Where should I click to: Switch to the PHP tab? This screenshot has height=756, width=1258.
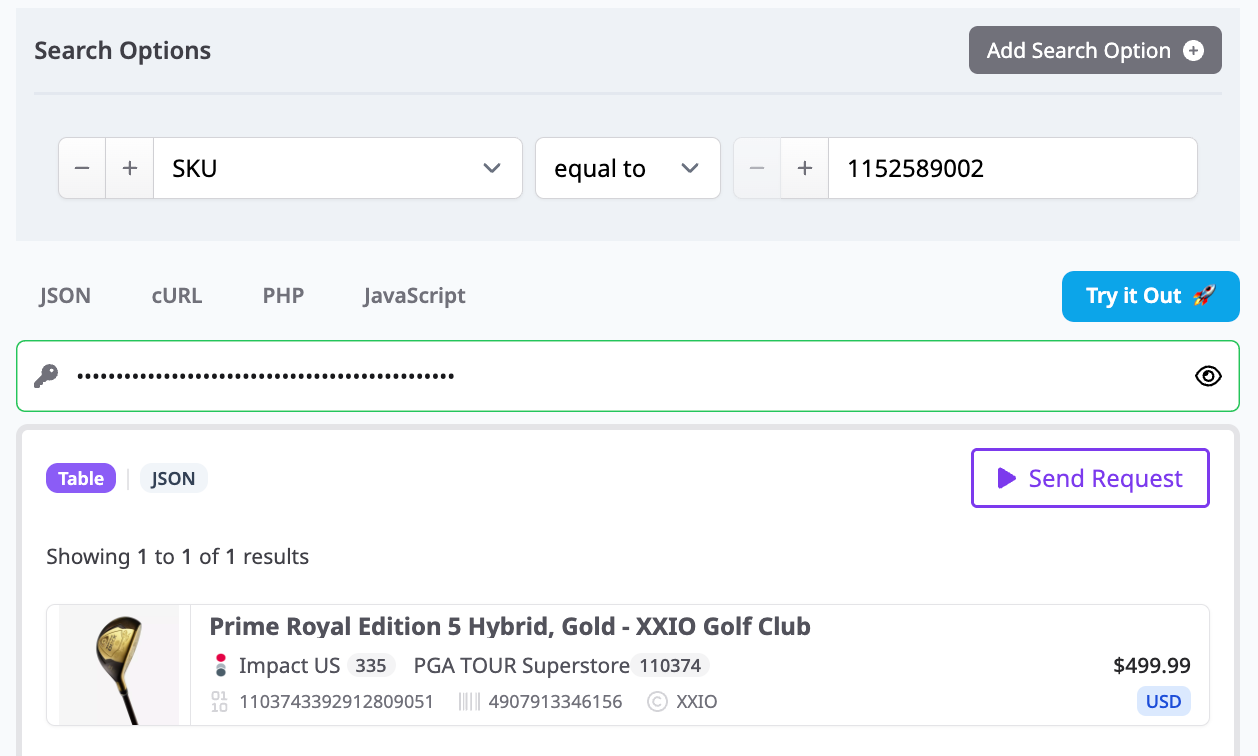pyautogui.click(x=283, y=296)
